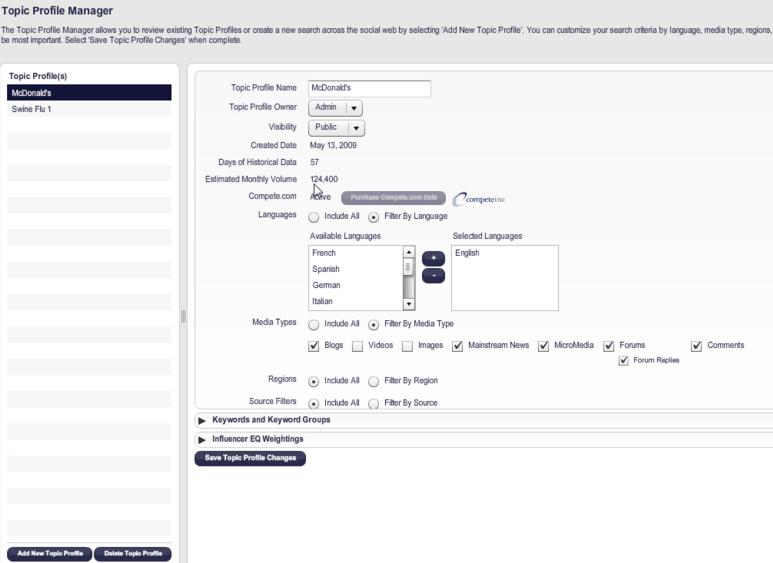Viewport: 773px width, 563px height.
Task: Click the Available Languages scroll down arrow
Action: point(409,304)
